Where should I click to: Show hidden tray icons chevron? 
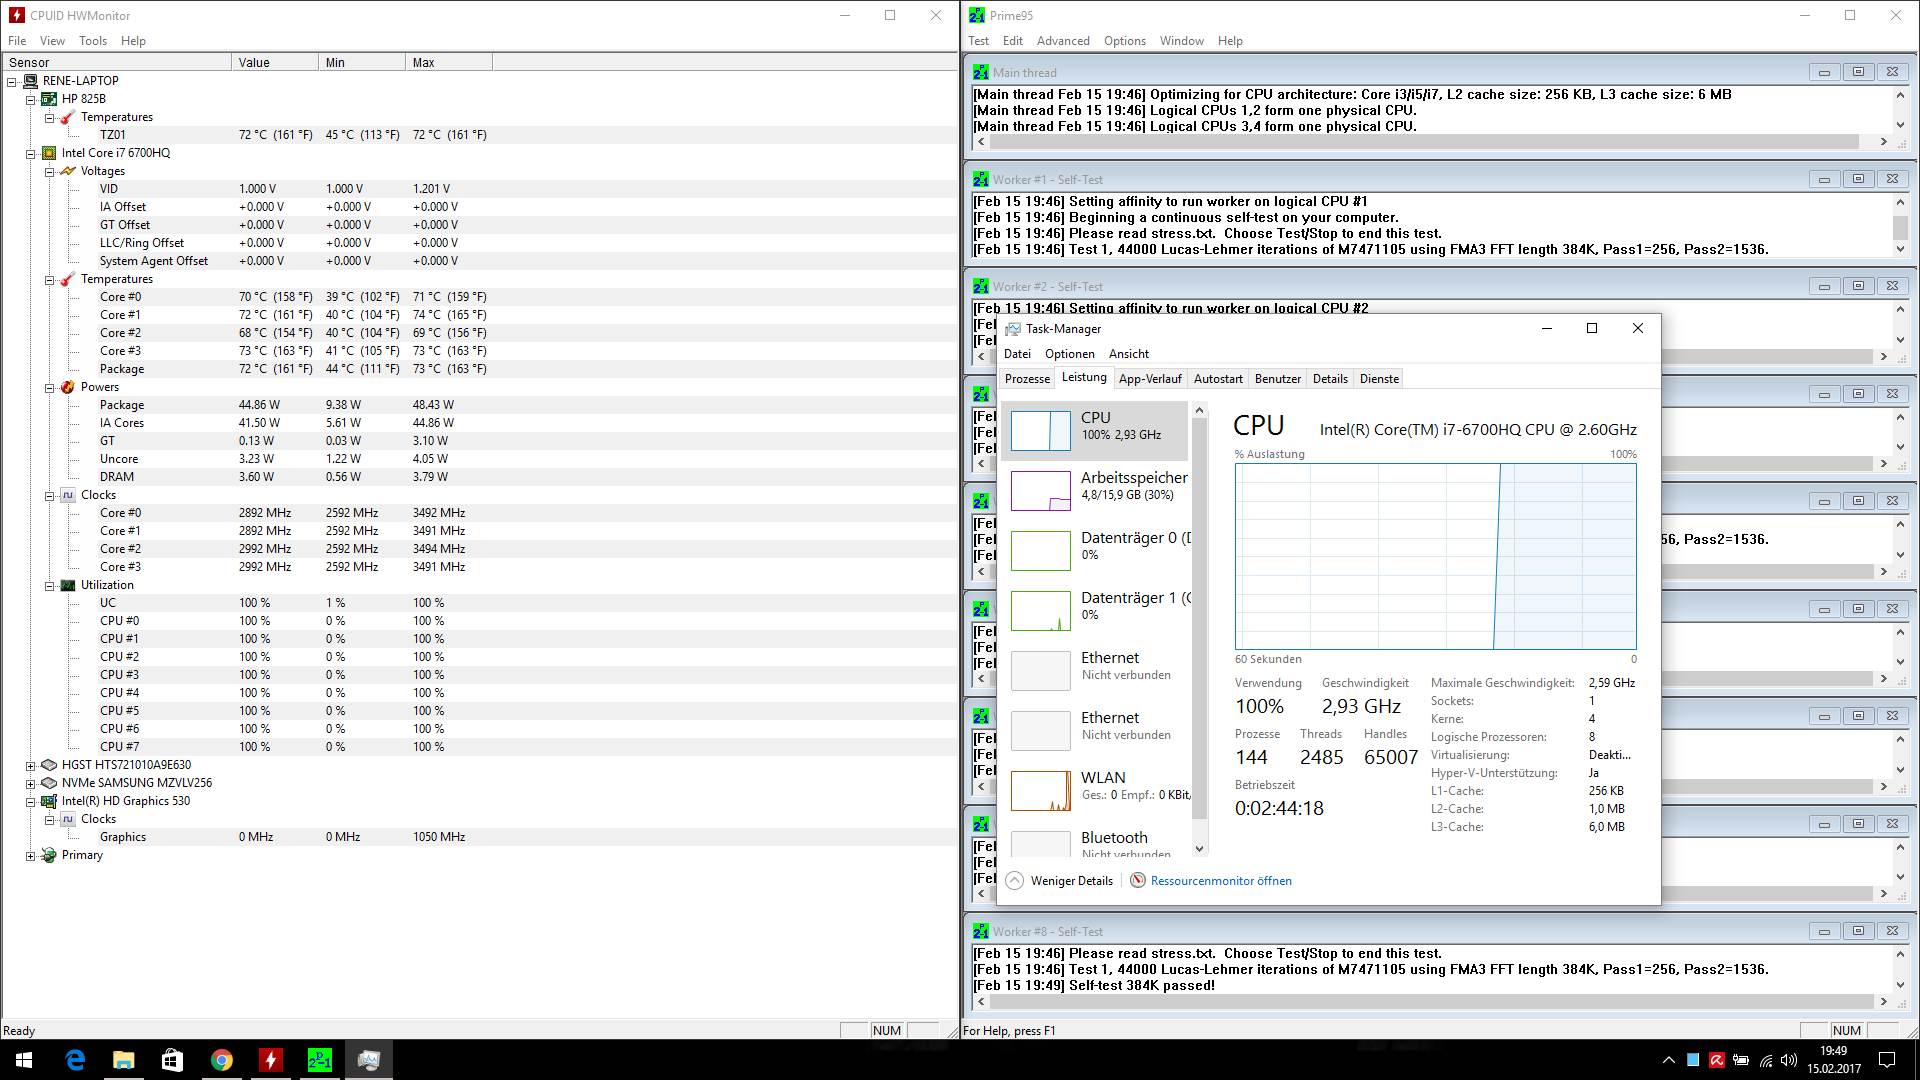[x=1668, y=1060]
